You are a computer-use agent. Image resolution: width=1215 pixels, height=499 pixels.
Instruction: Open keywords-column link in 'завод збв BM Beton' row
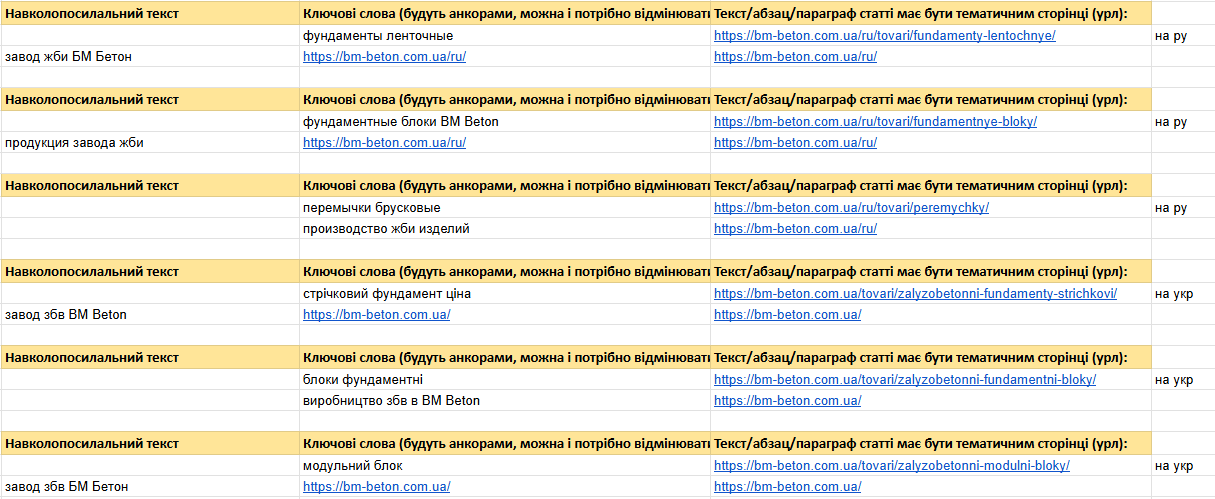pyautogui.click(x=376, y=315)
